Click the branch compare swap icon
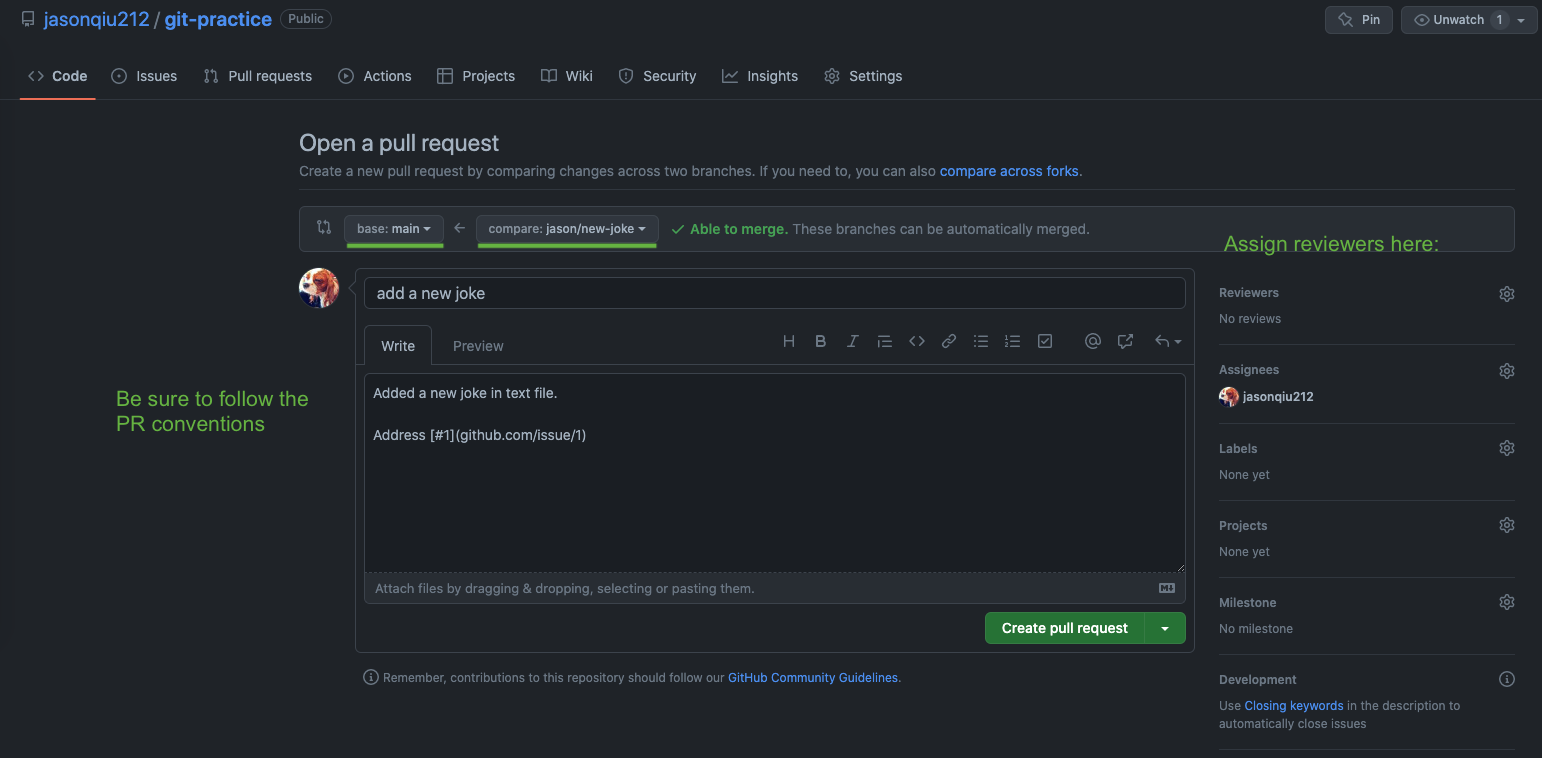Screen dimensions: 1542x758 tap(324, 227)
